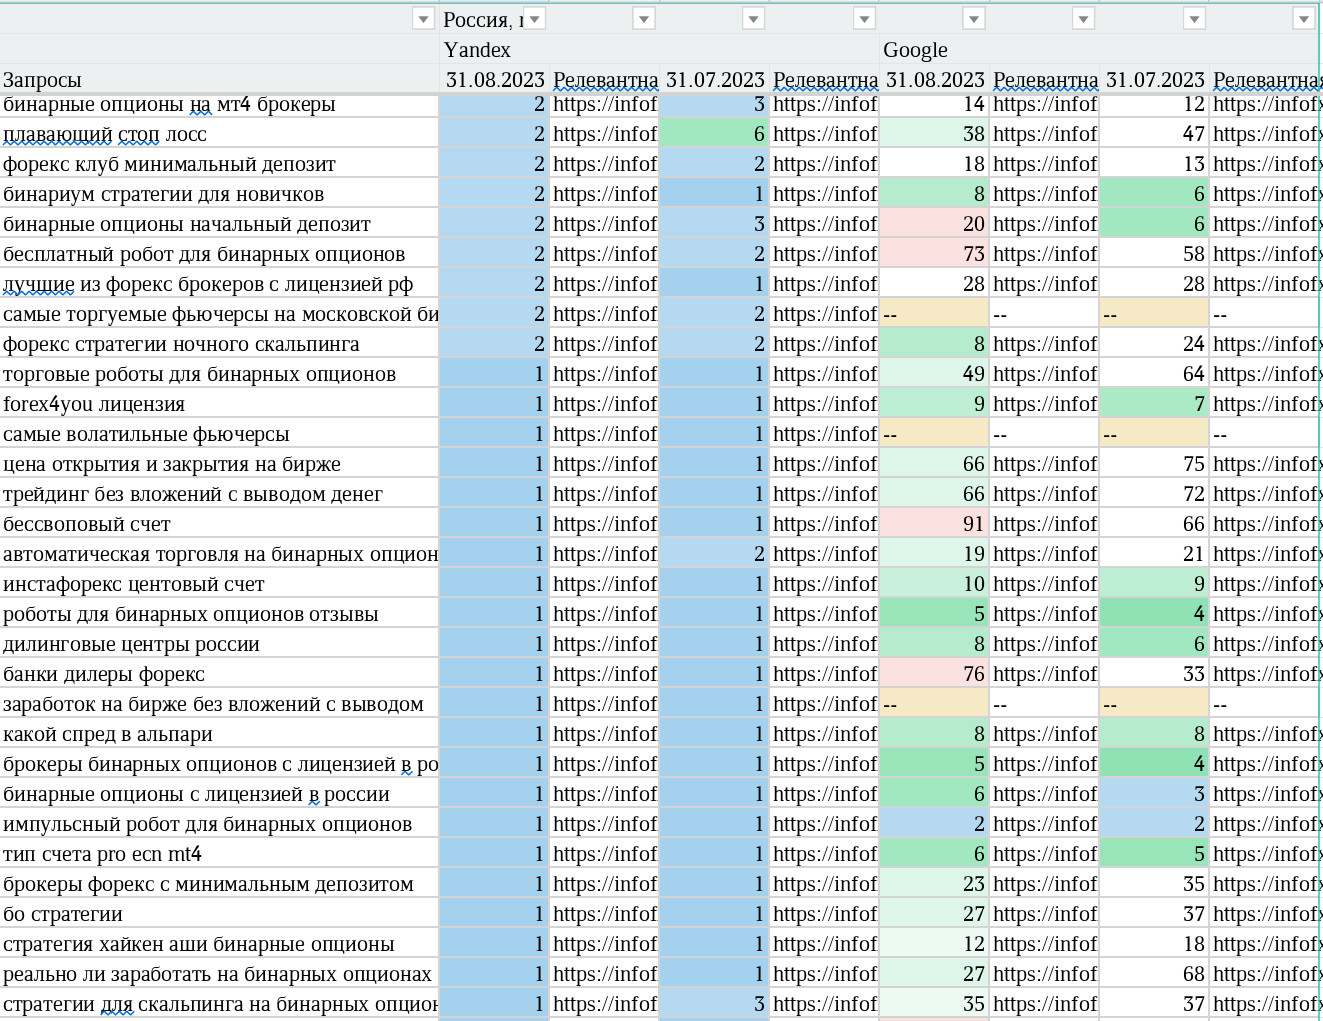
Task: Open first https://infof link for 'бессвоповый счет'
Action: (604, 524)
